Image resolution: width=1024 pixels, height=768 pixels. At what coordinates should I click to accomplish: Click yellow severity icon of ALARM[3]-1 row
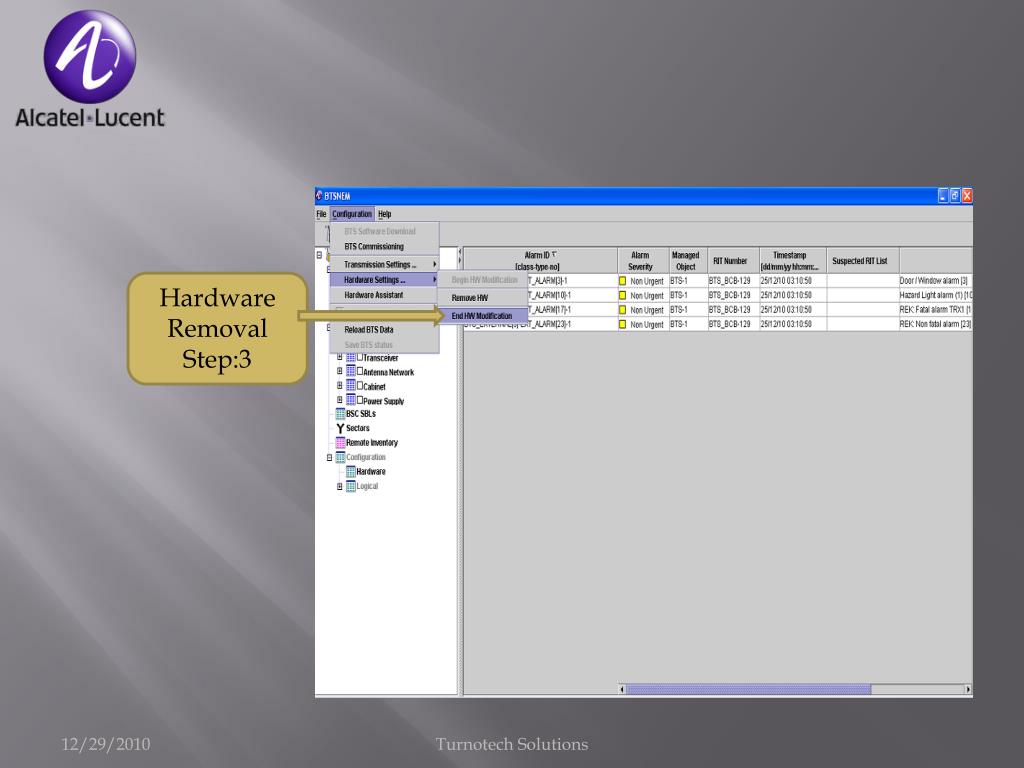point(622,281)
